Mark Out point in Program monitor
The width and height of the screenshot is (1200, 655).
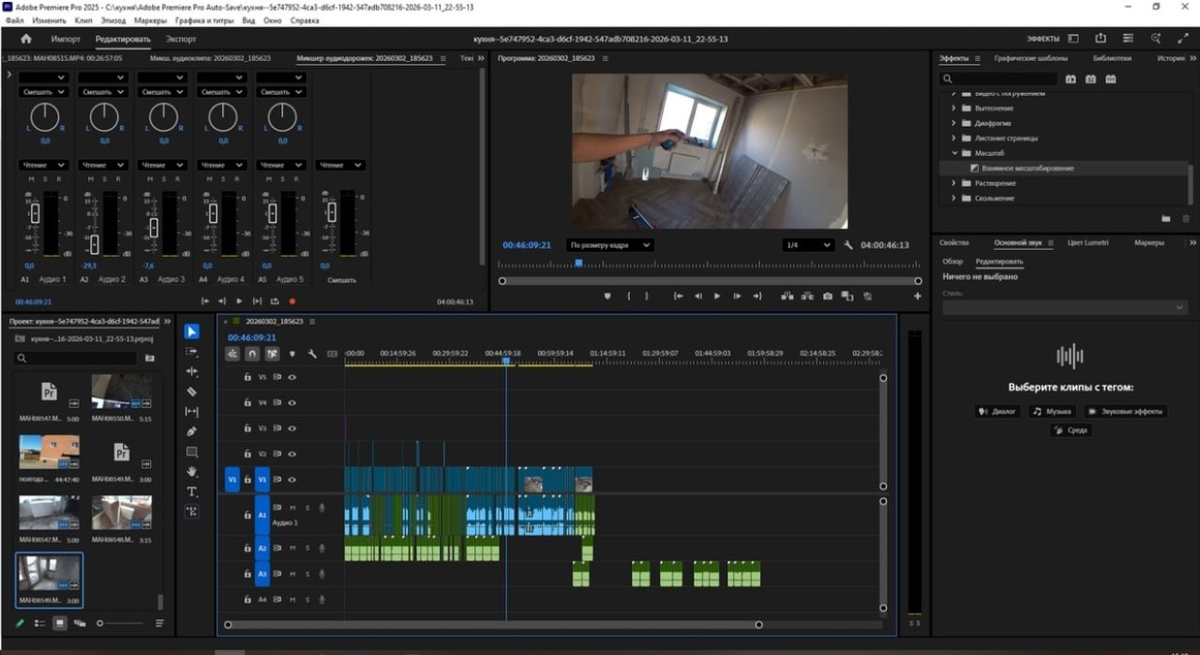(646, 296)
